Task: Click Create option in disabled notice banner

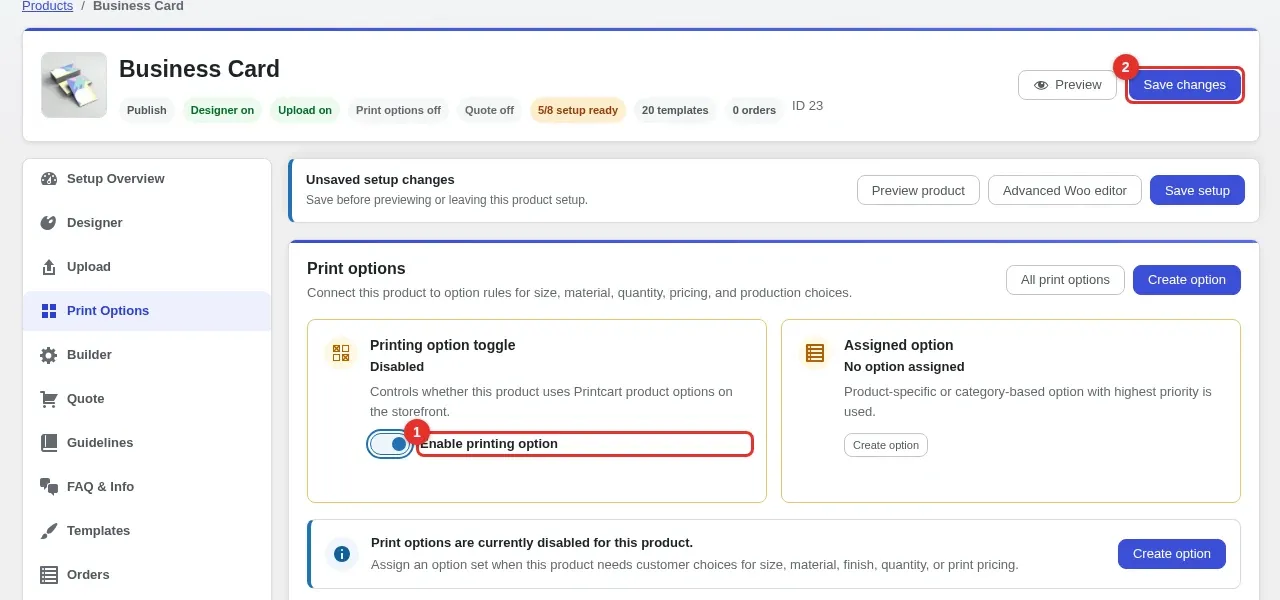Action: tap(1172, 554)
